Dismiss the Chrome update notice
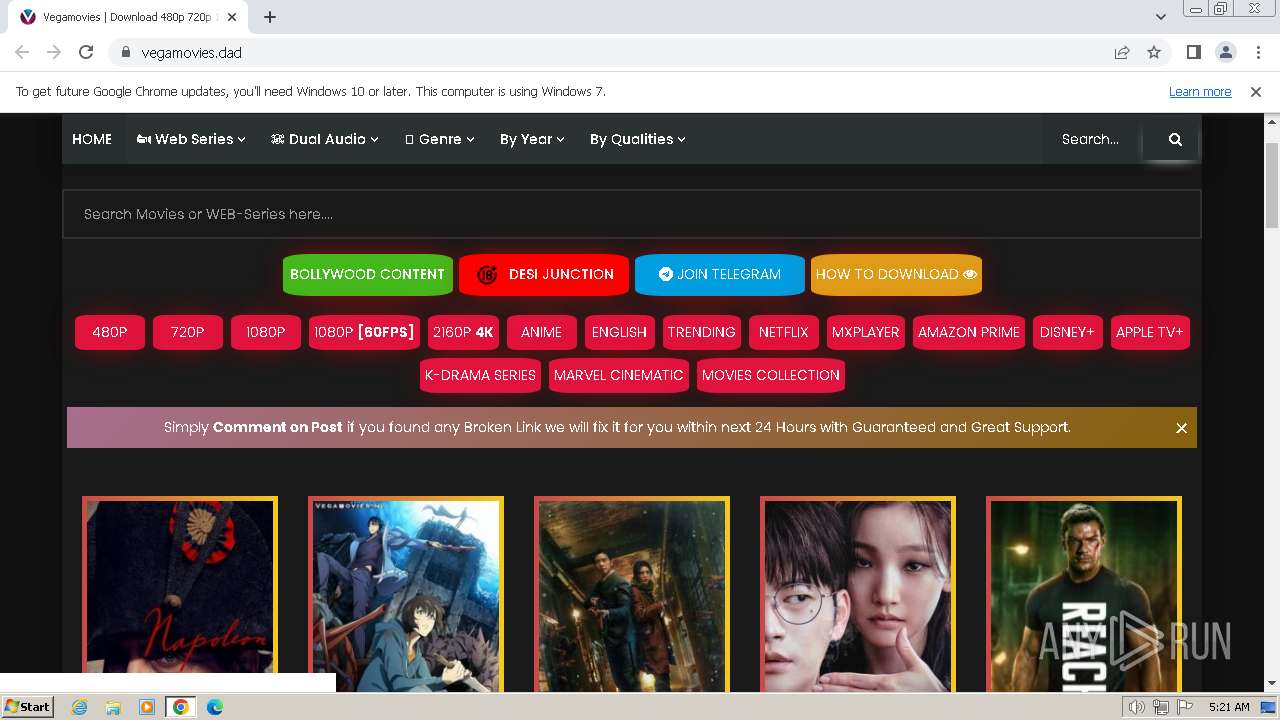 1256,91
